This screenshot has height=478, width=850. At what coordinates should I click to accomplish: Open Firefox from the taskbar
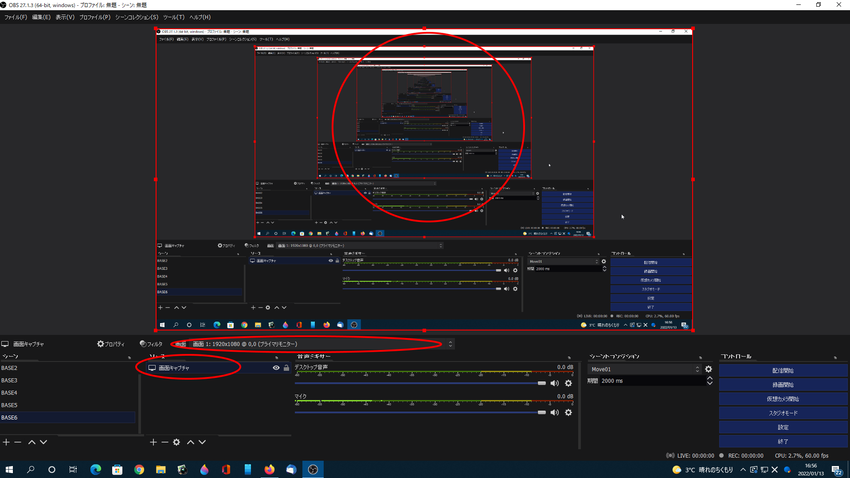[269, 469]
